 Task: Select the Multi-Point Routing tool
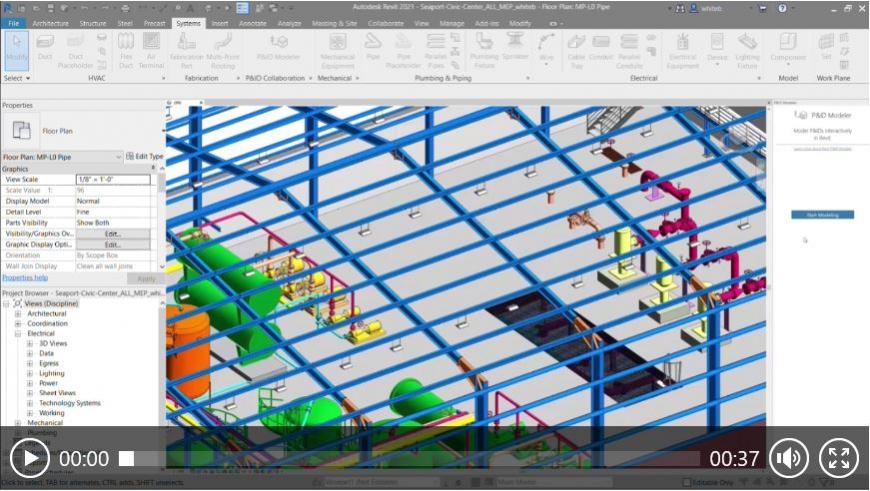222,51
